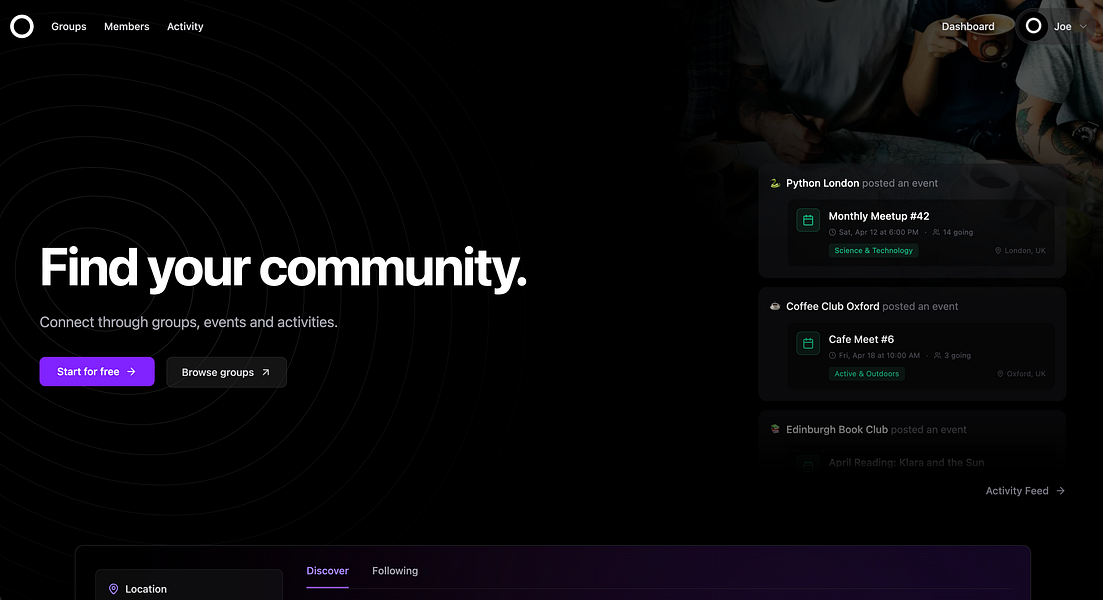The image size is (1103, 600).
Task: Switch to the Following tab
Action: [x=395, y=570]
